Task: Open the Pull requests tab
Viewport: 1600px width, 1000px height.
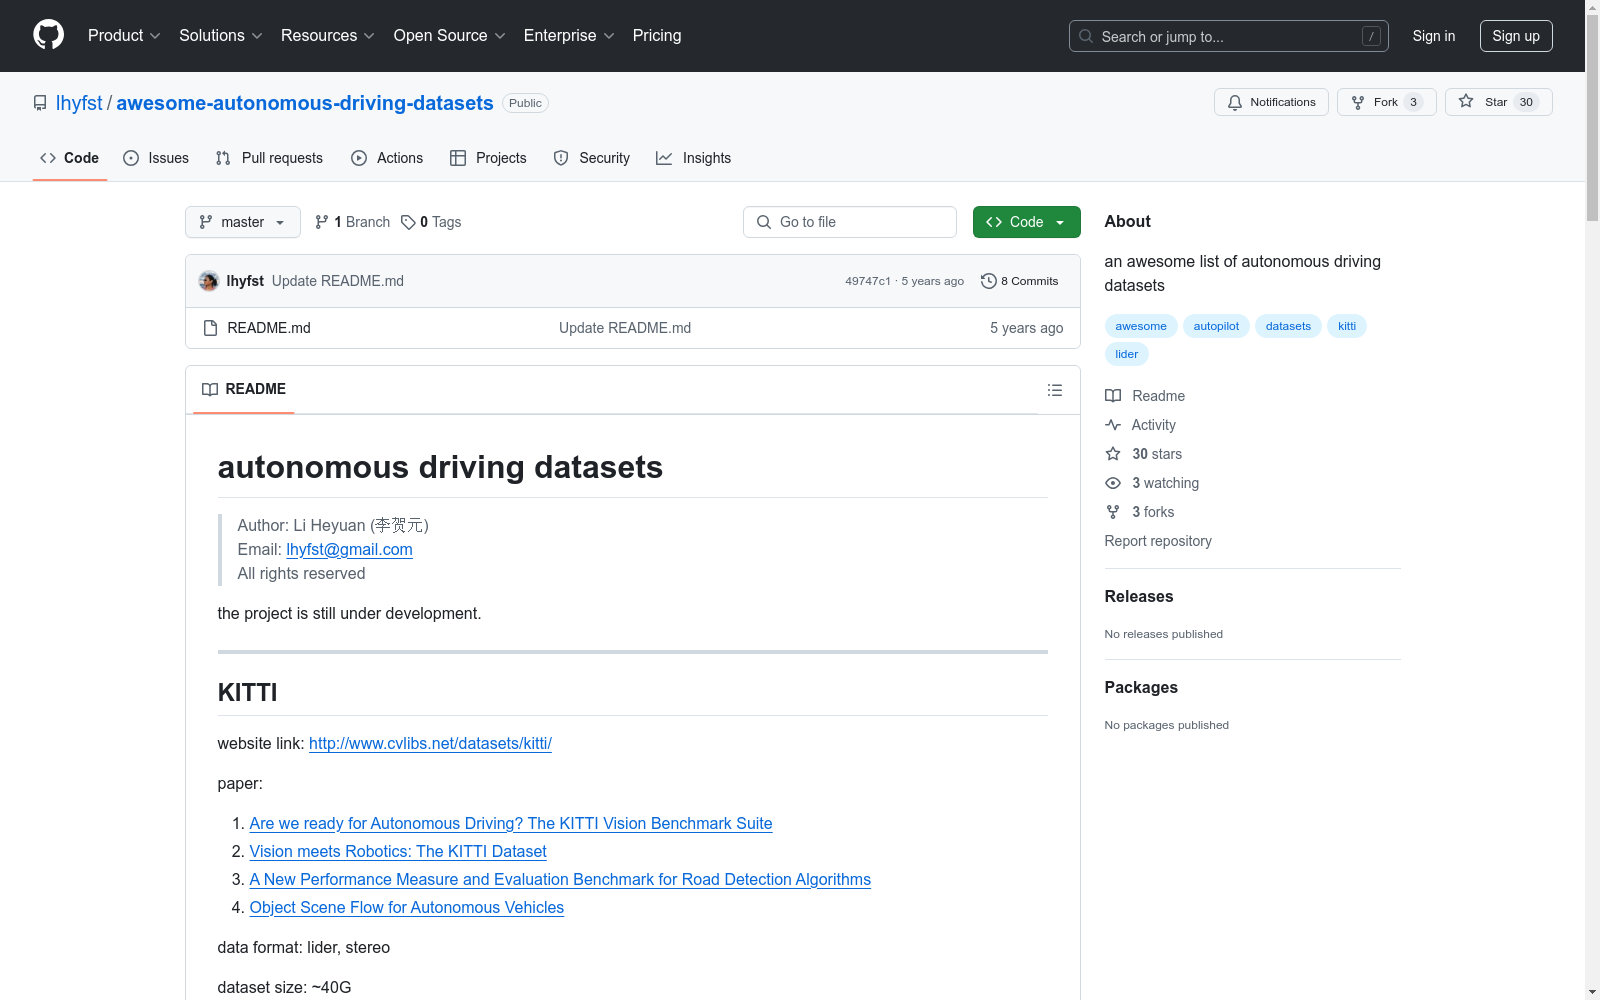Action: (x=269, y=158)
